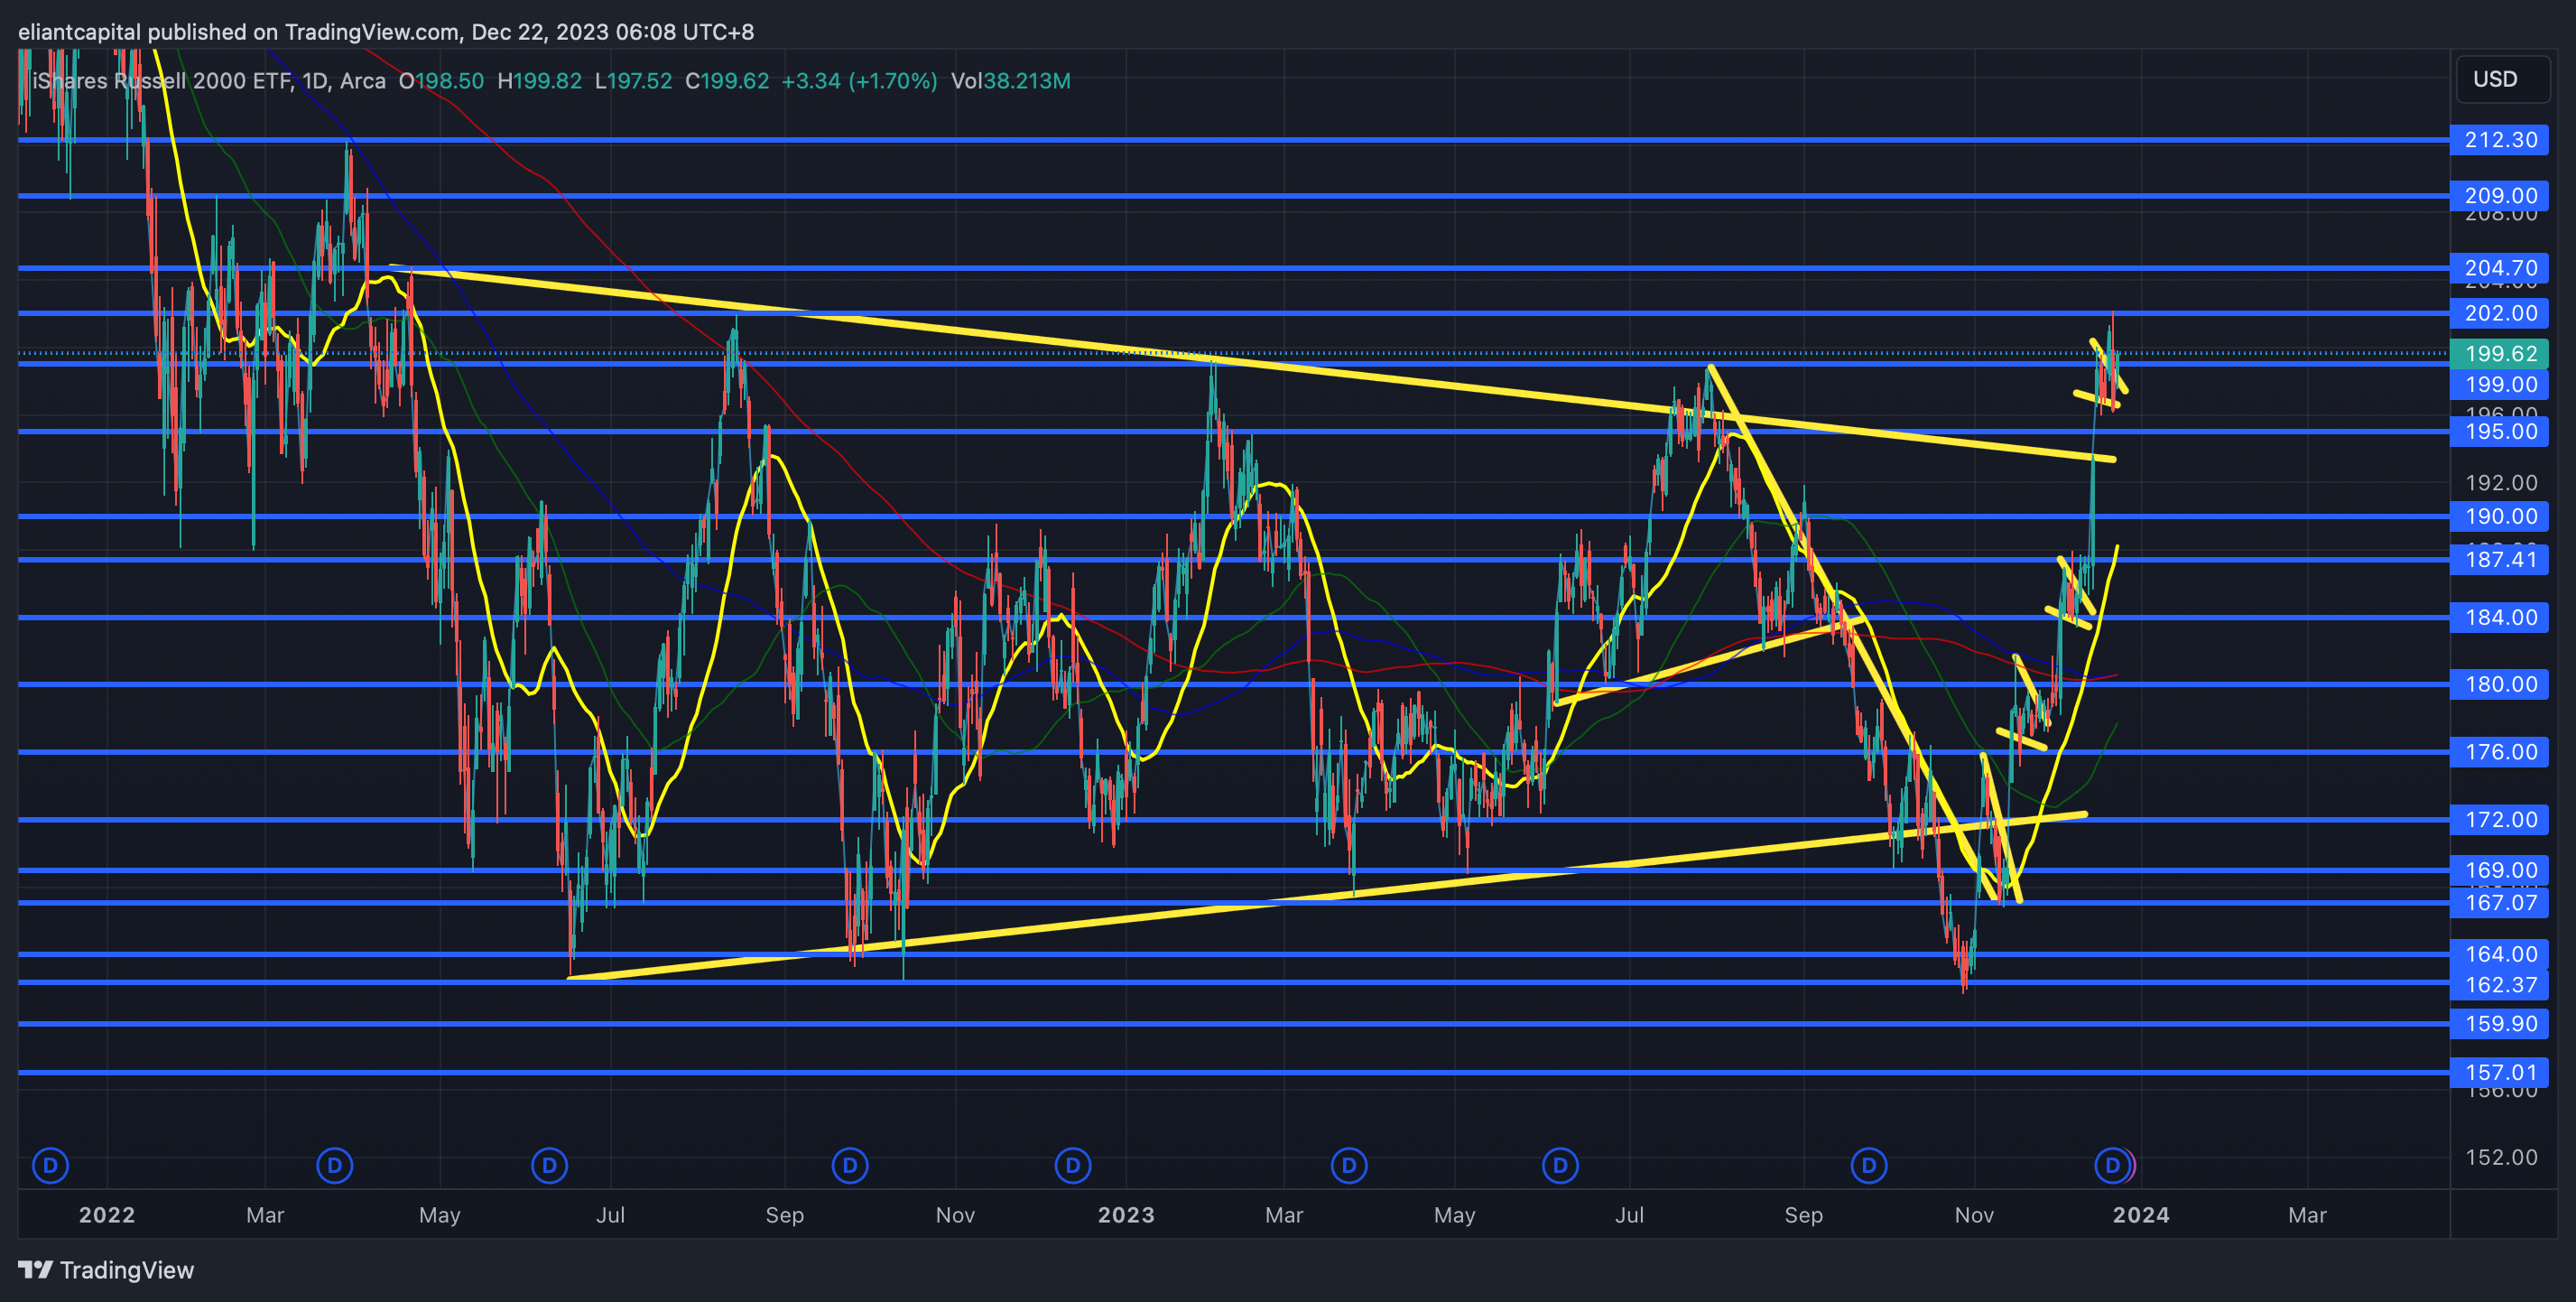Select the 180.00 price level label

click(2500, 684)
